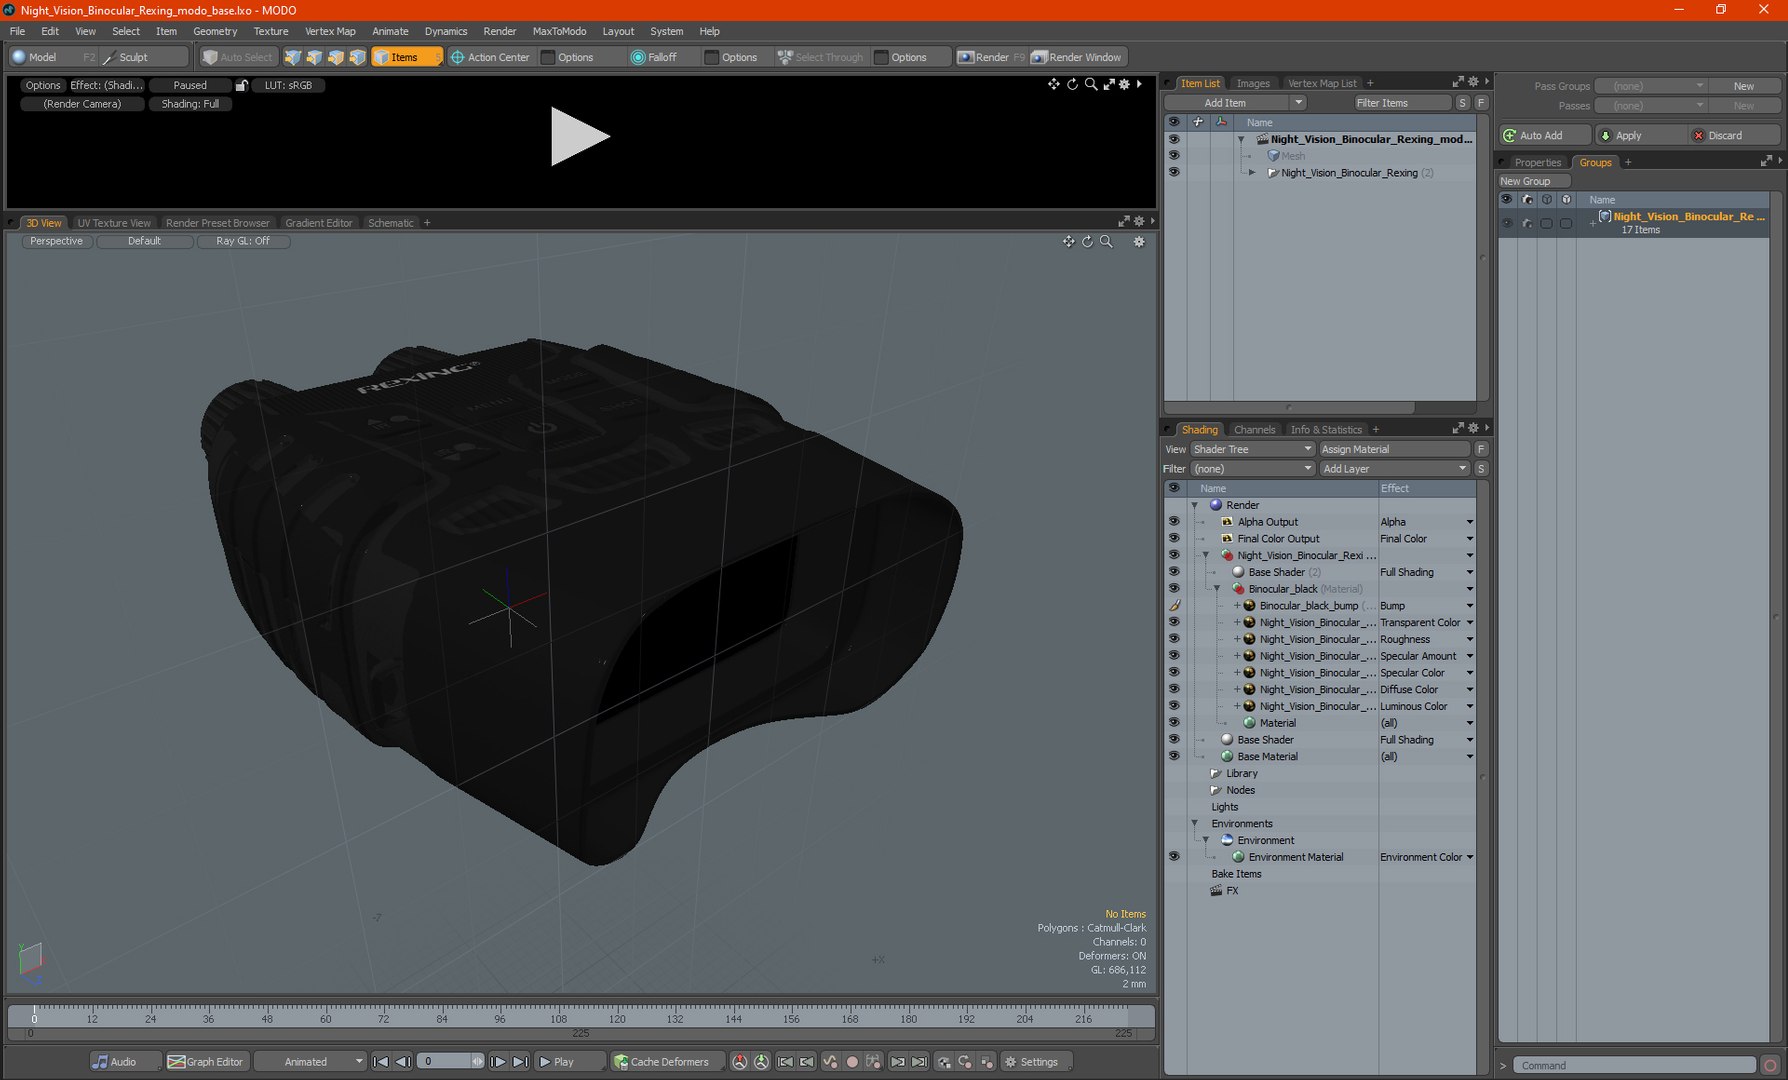Maximize the Shading panel
1788x1080 pixels.
click(x=1457, y=429)
